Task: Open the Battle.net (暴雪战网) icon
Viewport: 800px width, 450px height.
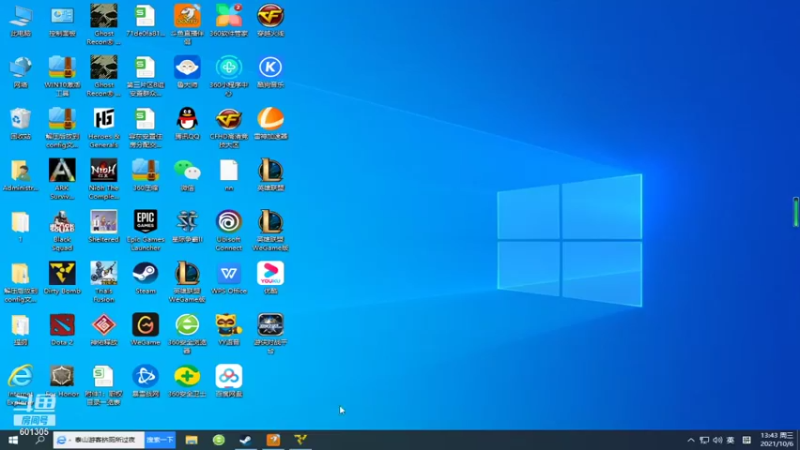Action: [145, 382]
